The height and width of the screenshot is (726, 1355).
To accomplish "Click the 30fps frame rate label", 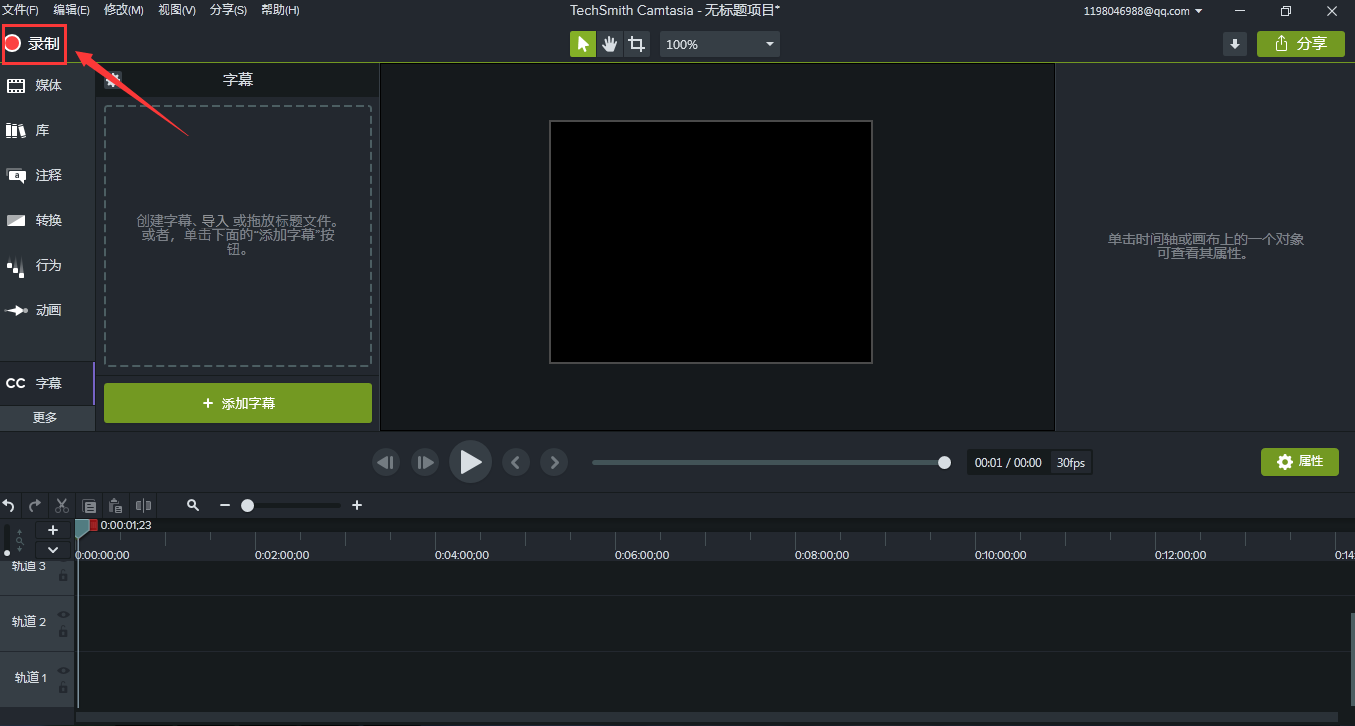I will 1071,463.
